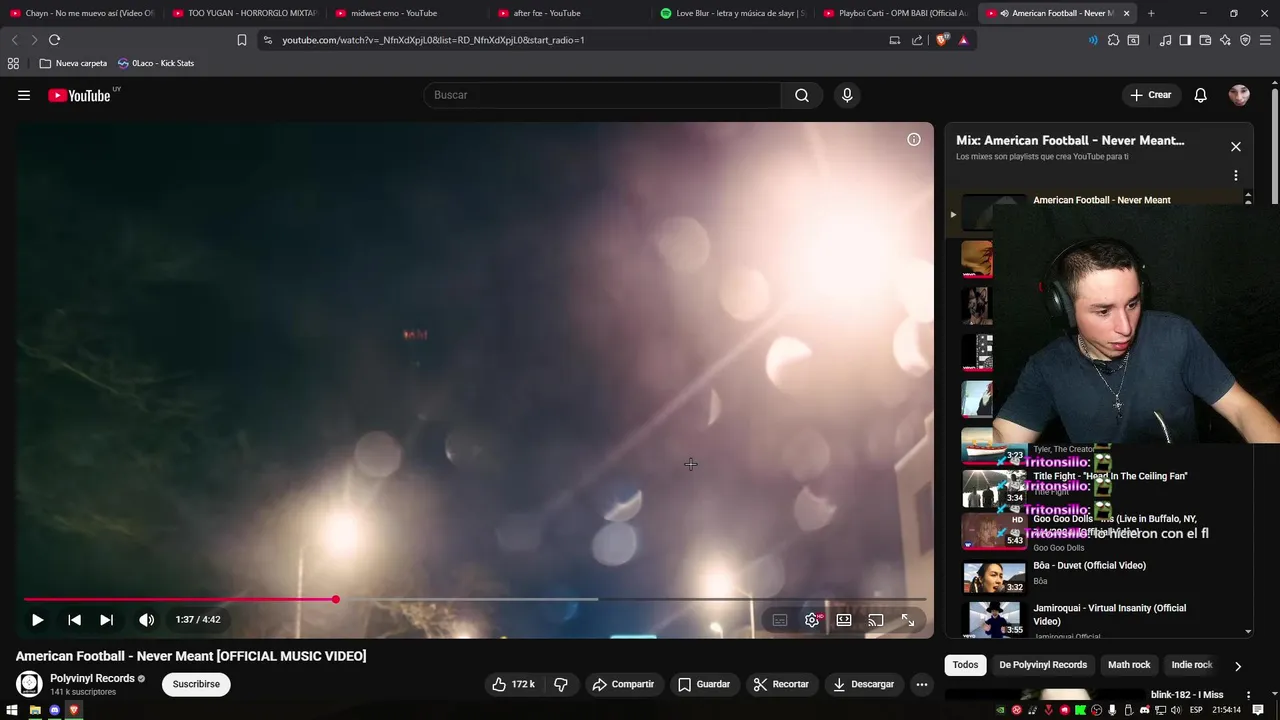Viewport: 1280px width, 720px height.
Task: Open Brave playlist music note icon
Action: 1165,40
